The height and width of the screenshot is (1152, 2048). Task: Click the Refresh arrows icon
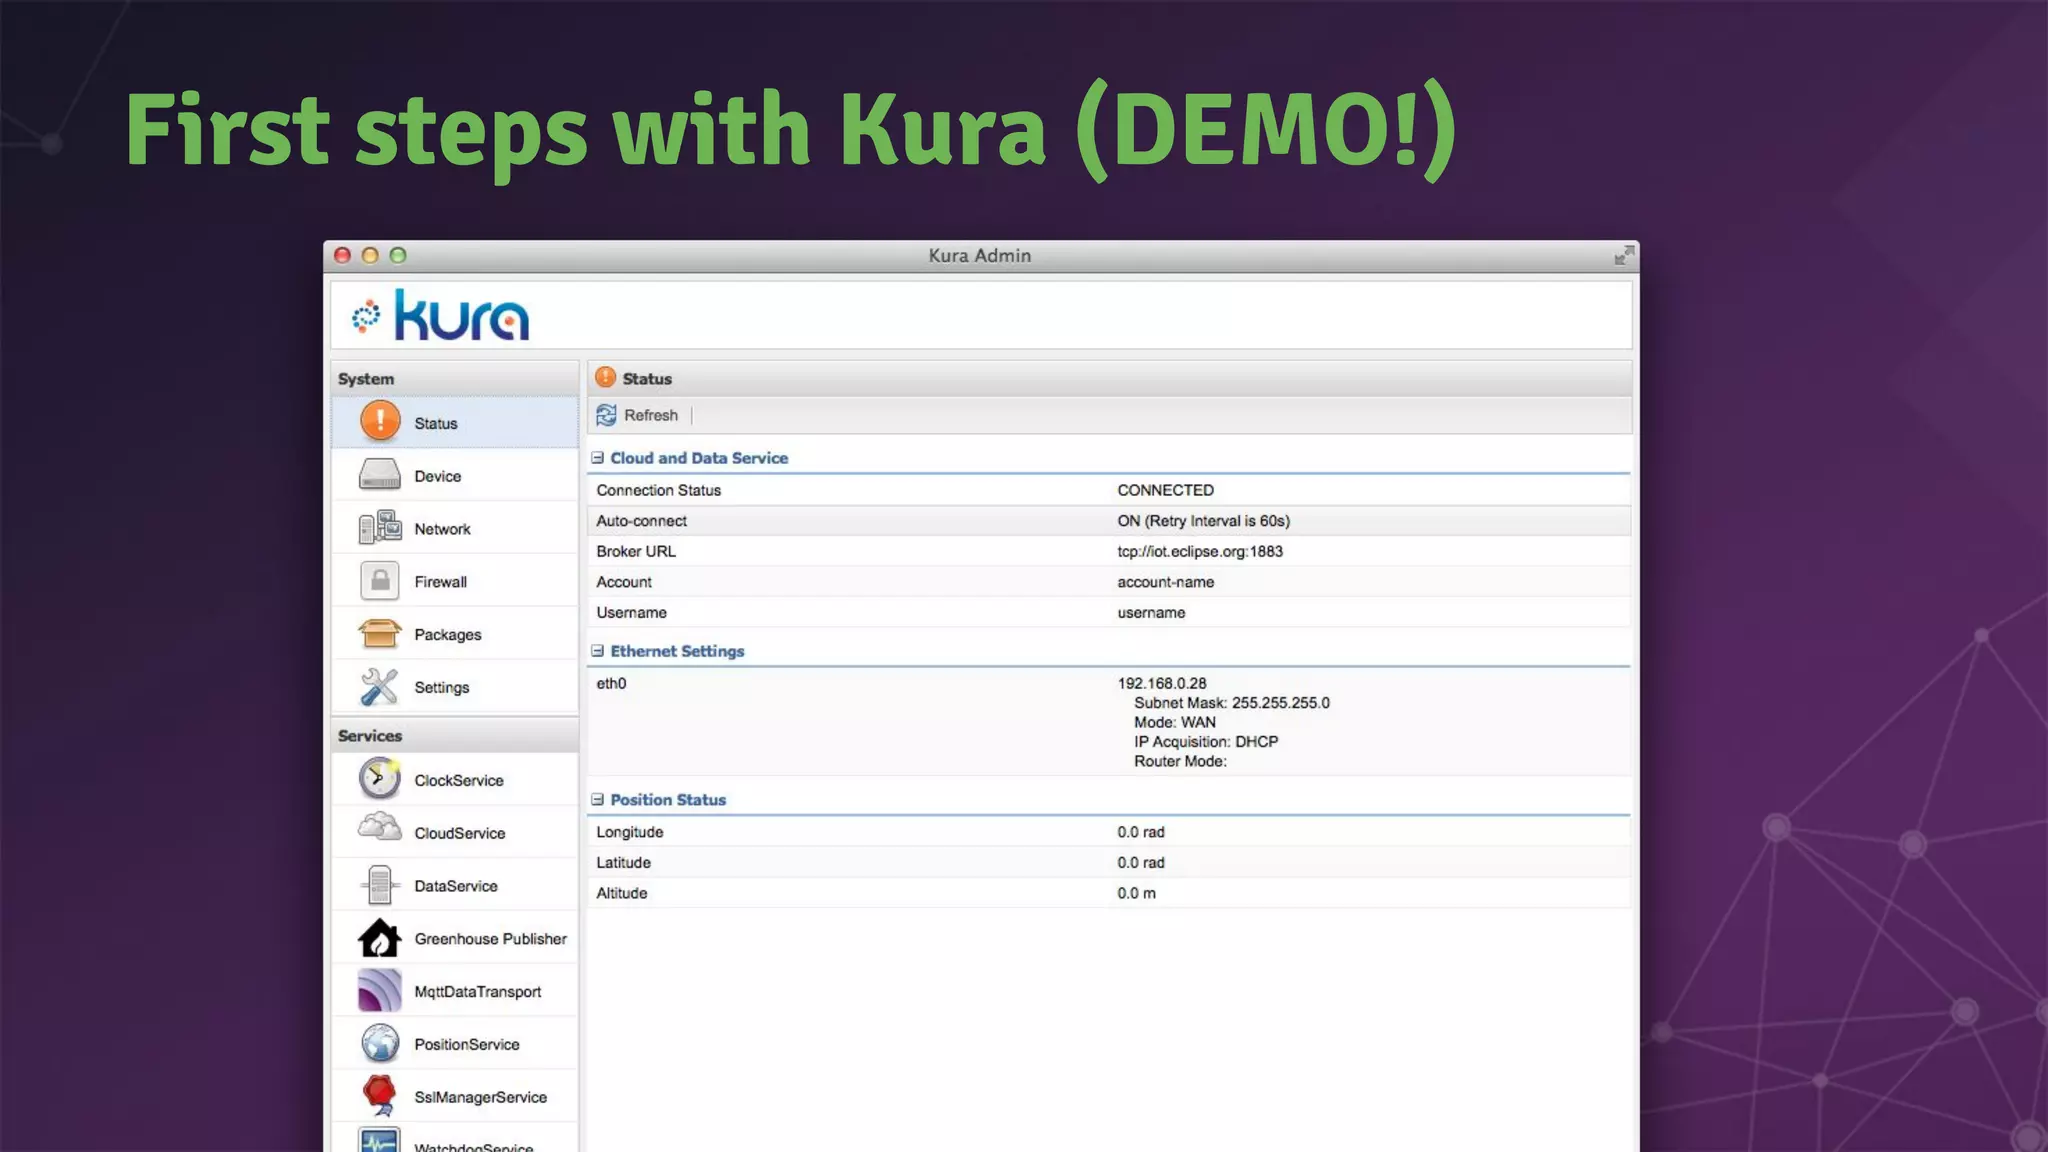606,415
